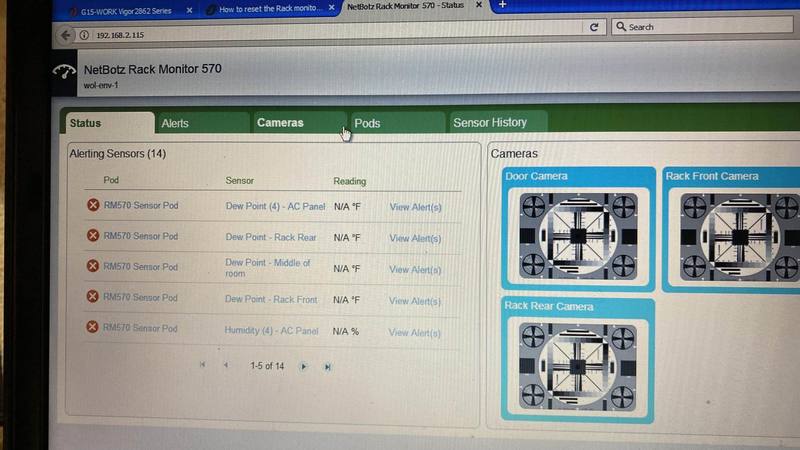
Task: Click RM570 Sensor Pod in Dew Point Rack Rear row
Action: tap(141, 236)
